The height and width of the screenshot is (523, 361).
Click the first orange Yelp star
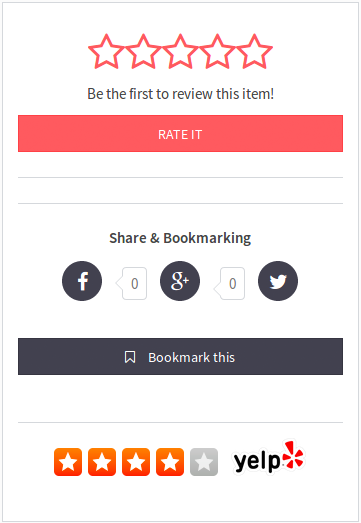[x=68, y=462]
